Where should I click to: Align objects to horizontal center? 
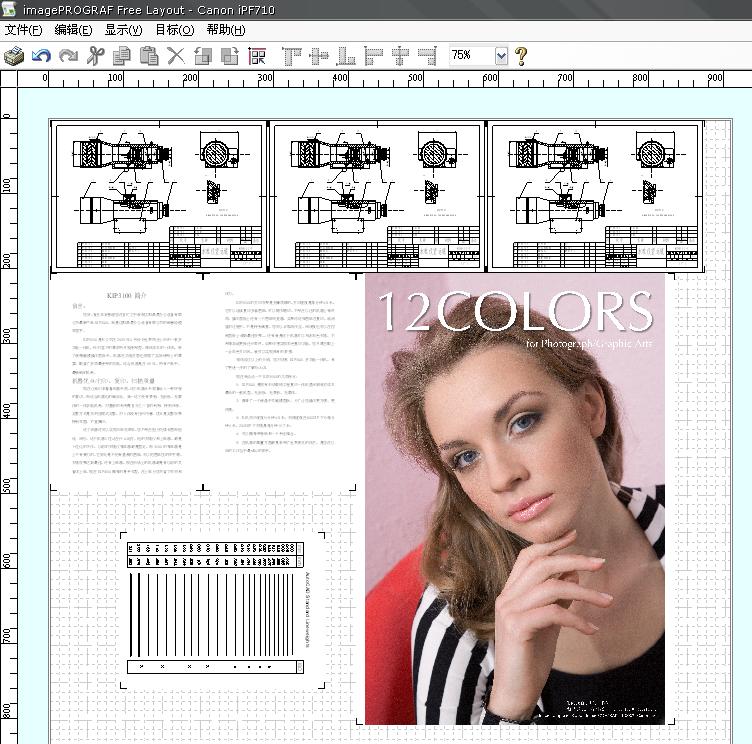400,56
